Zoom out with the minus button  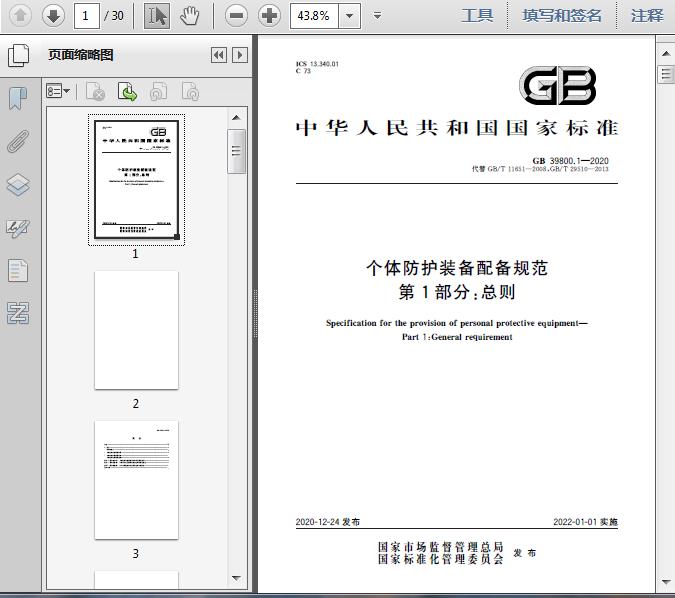point(236,16)
